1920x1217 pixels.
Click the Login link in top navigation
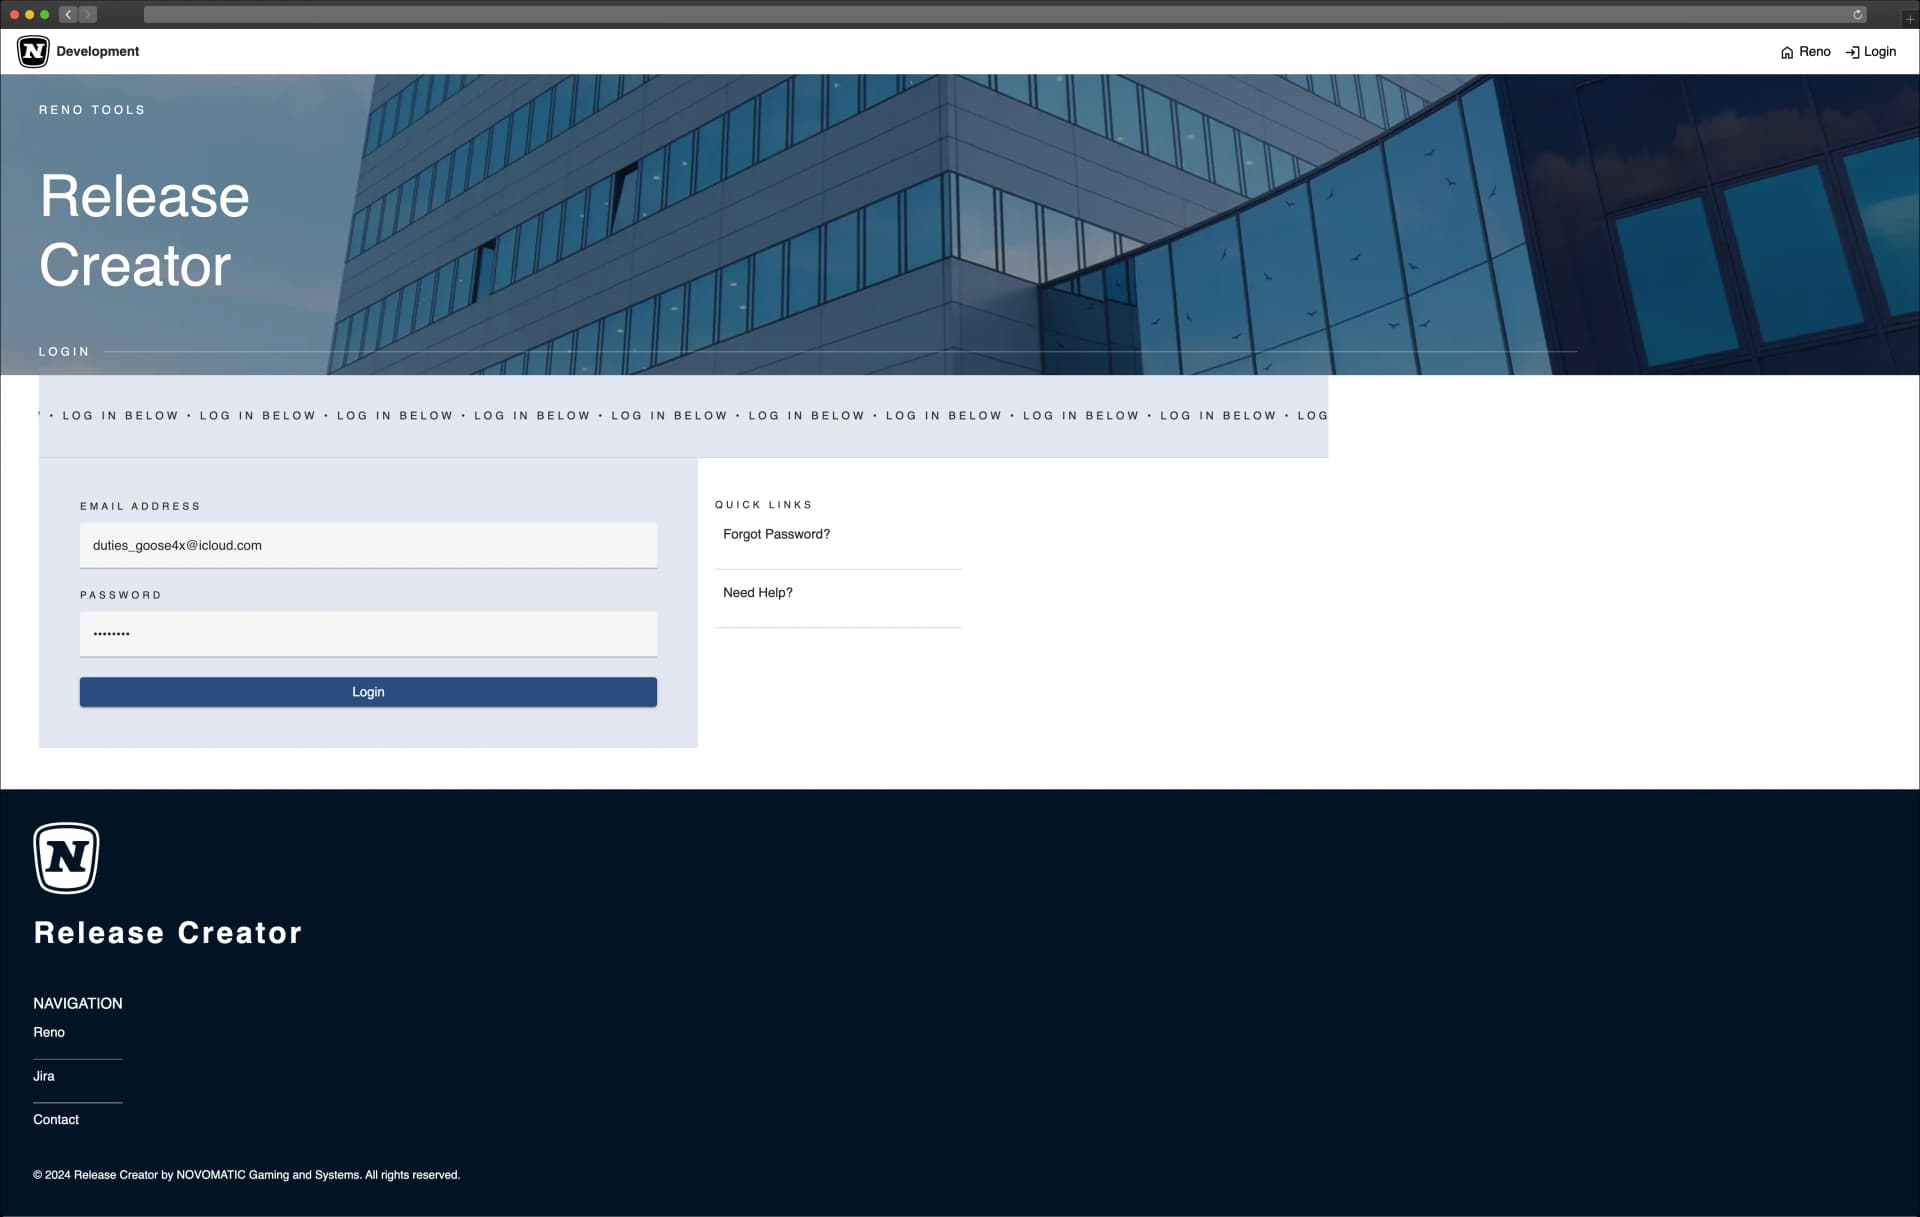tap(1870, 52)
